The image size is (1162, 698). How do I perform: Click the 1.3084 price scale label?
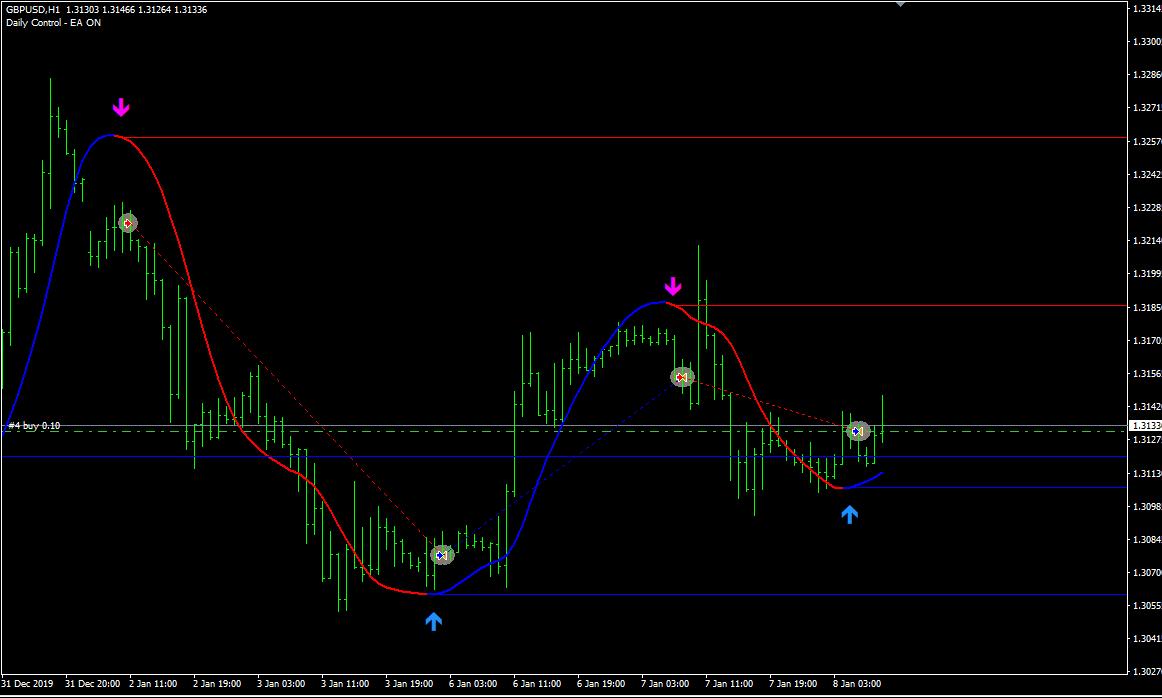pyautogui.click(x=1146, y=539)
